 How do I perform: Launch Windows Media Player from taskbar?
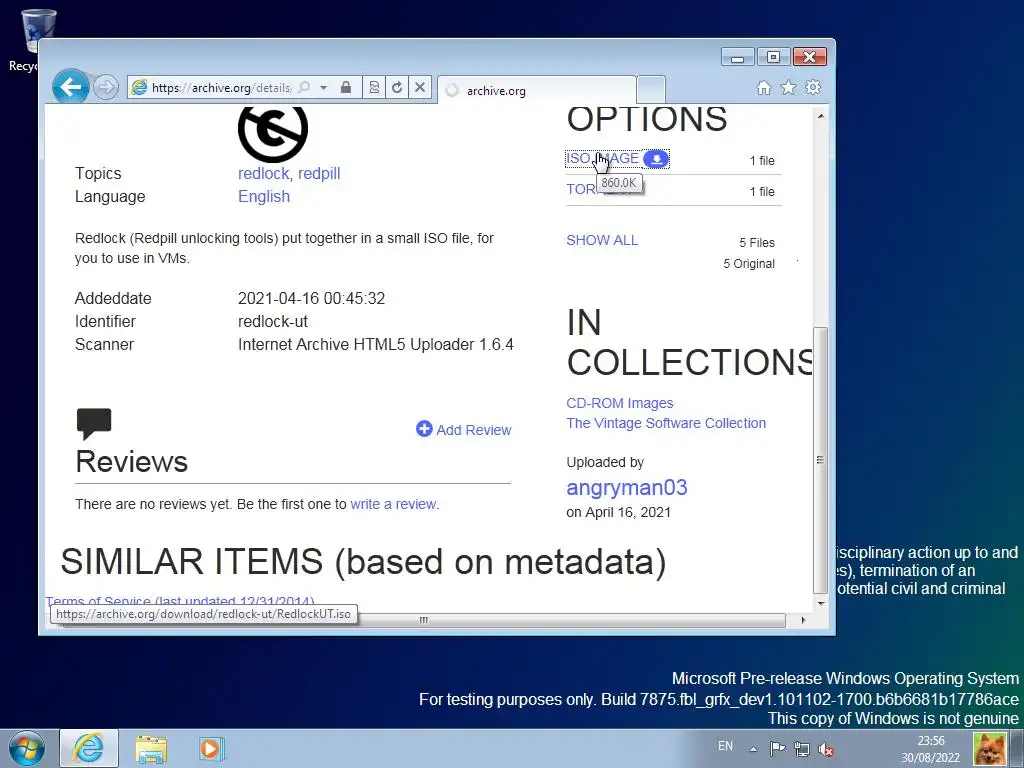[x=212, y=748]
